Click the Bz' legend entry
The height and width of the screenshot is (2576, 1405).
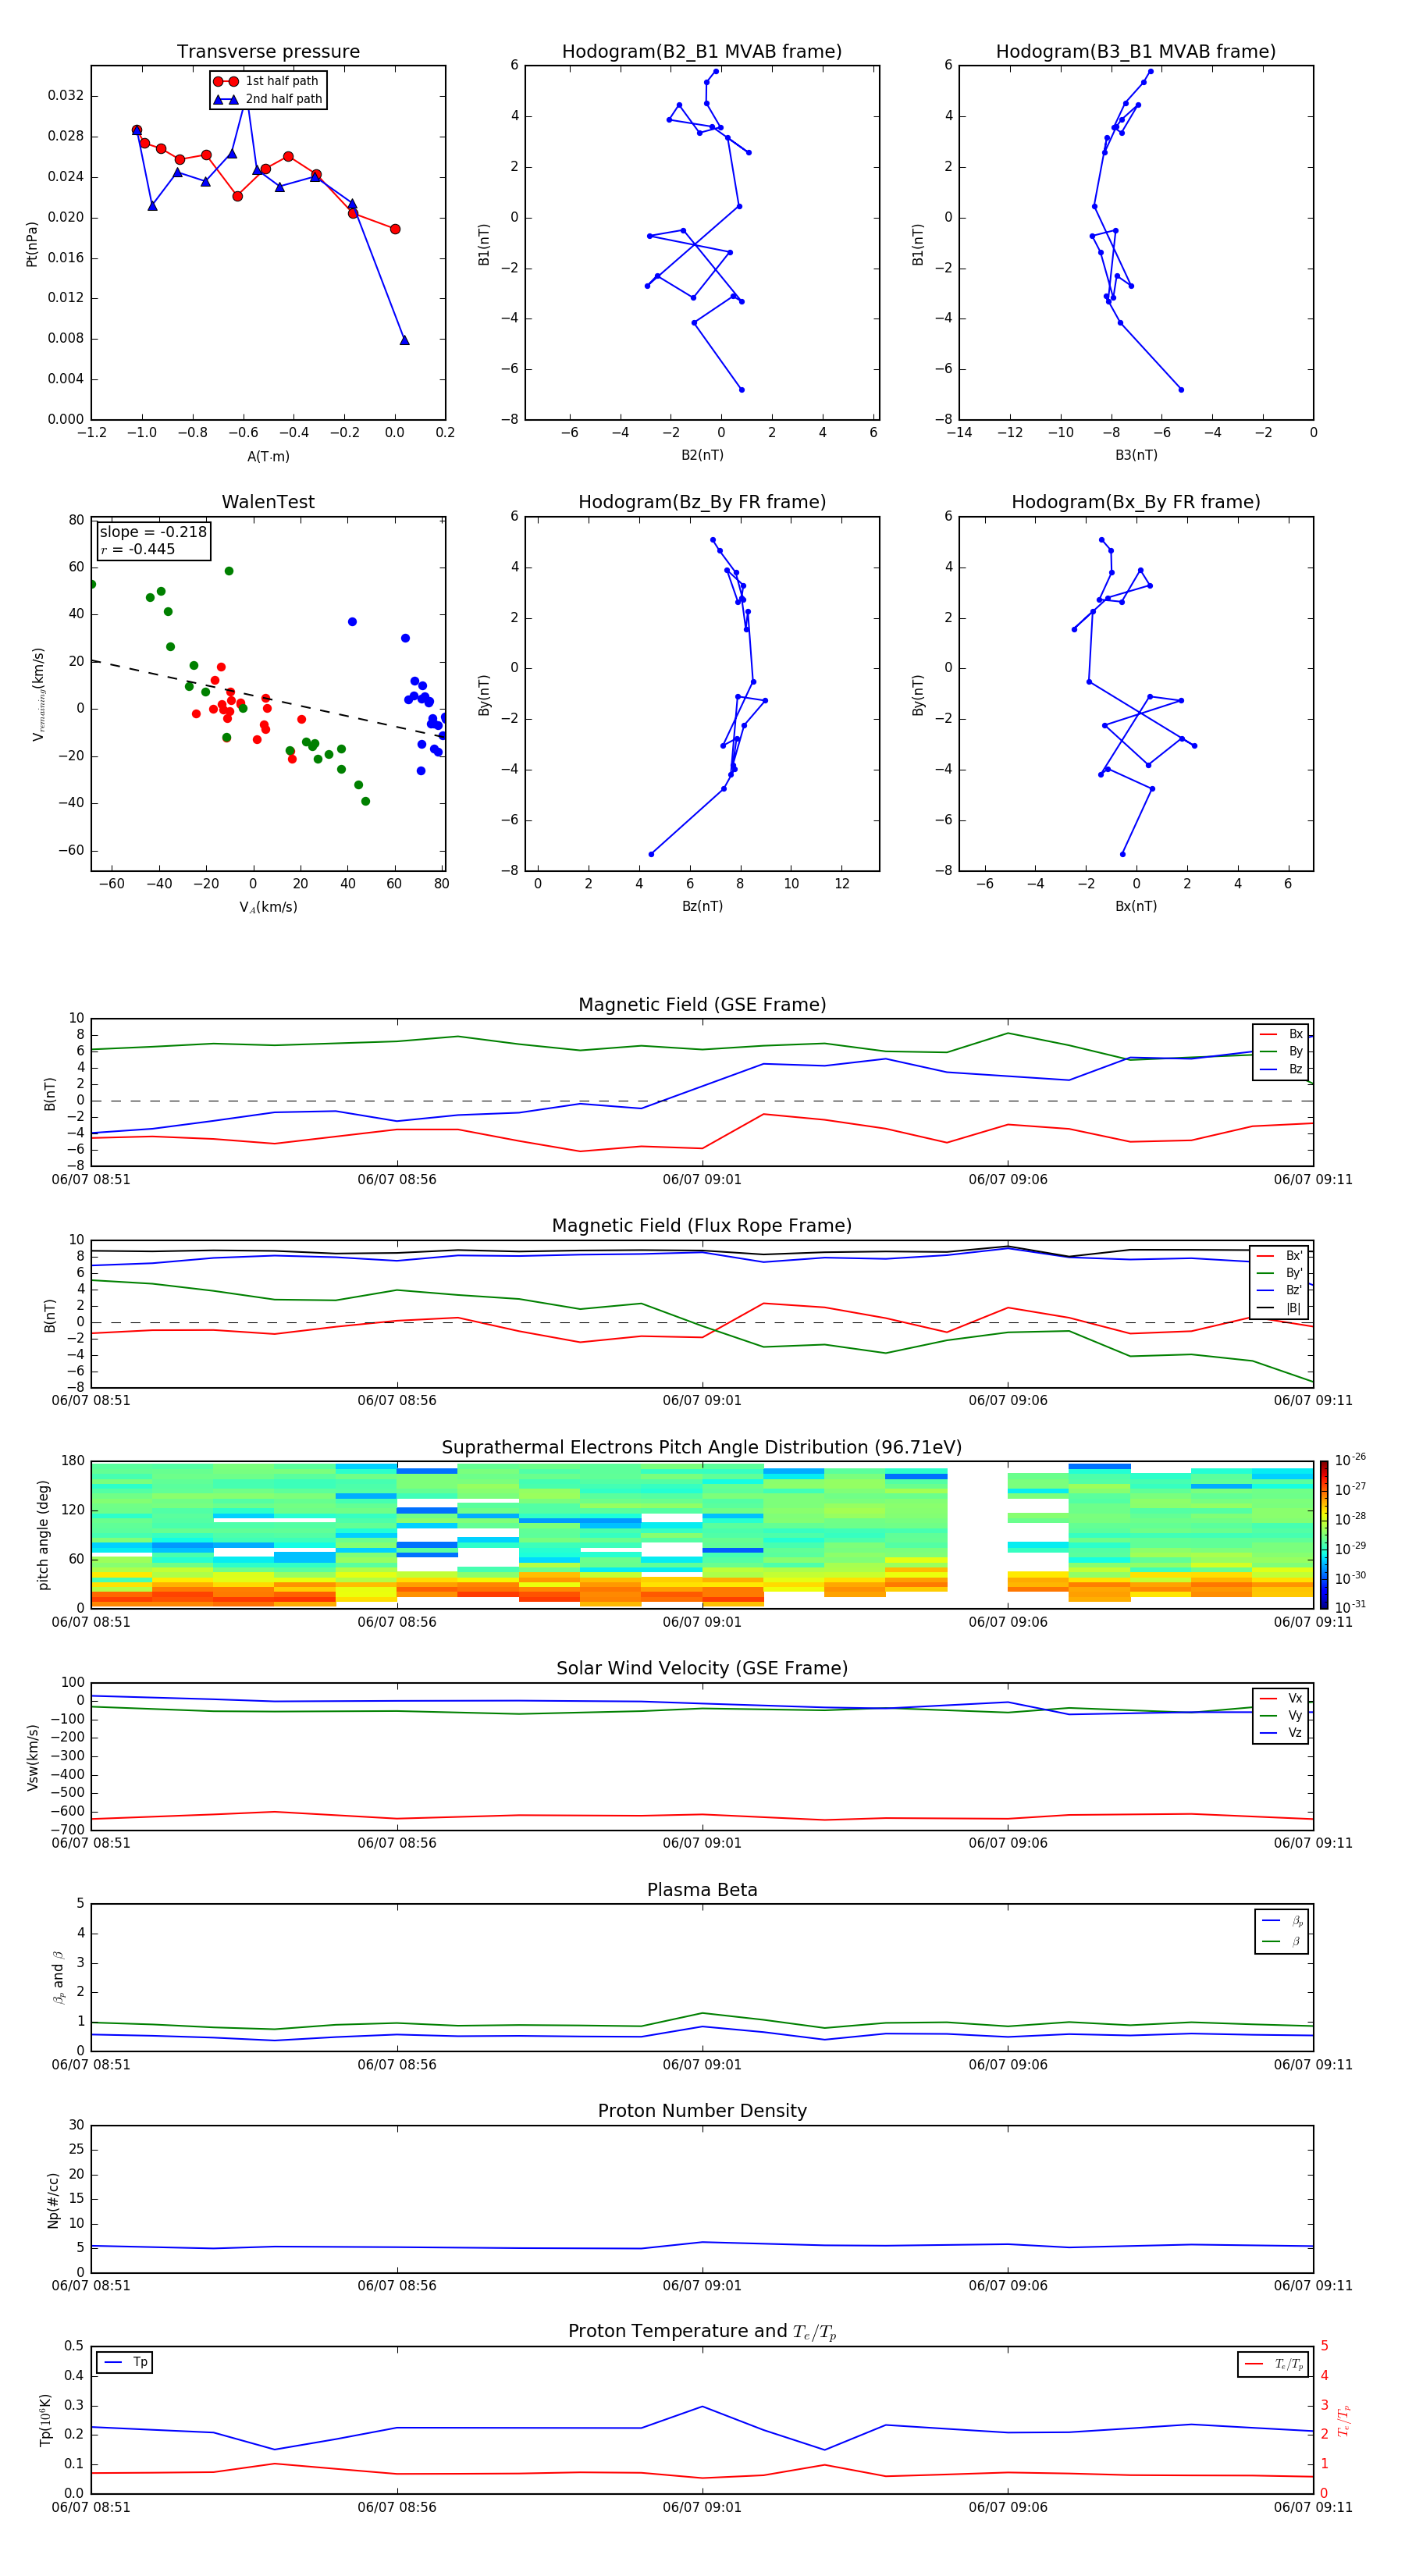[x=1280, y=1290]
